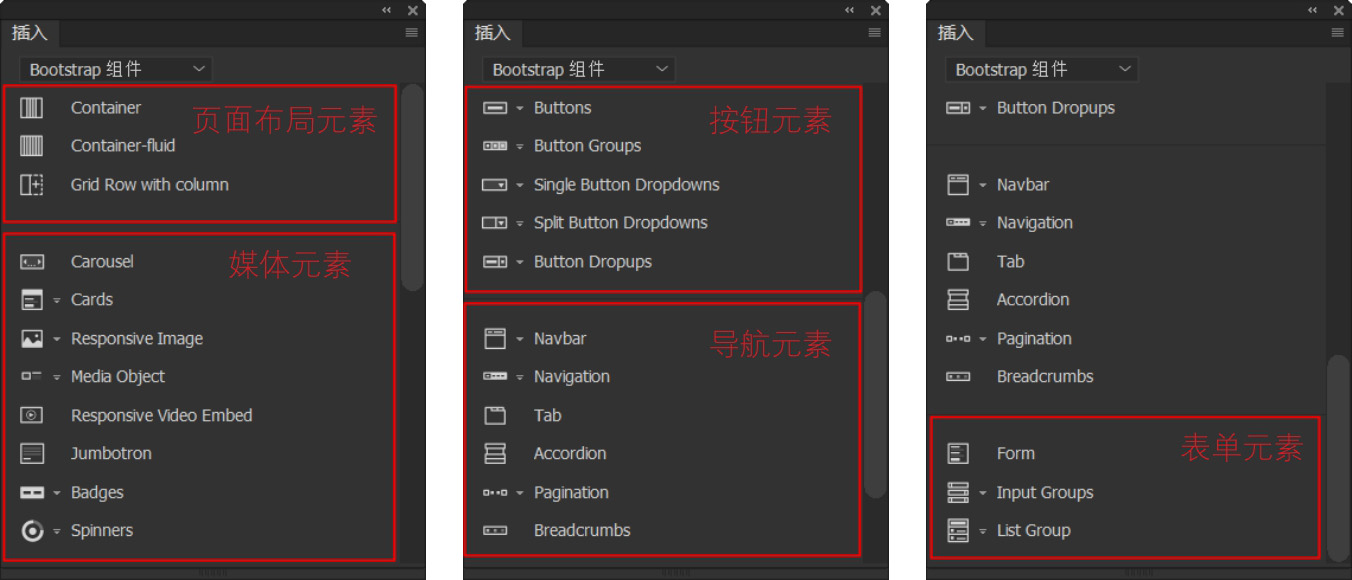Expand the Buttons dropdown arrow

(520, 108)
